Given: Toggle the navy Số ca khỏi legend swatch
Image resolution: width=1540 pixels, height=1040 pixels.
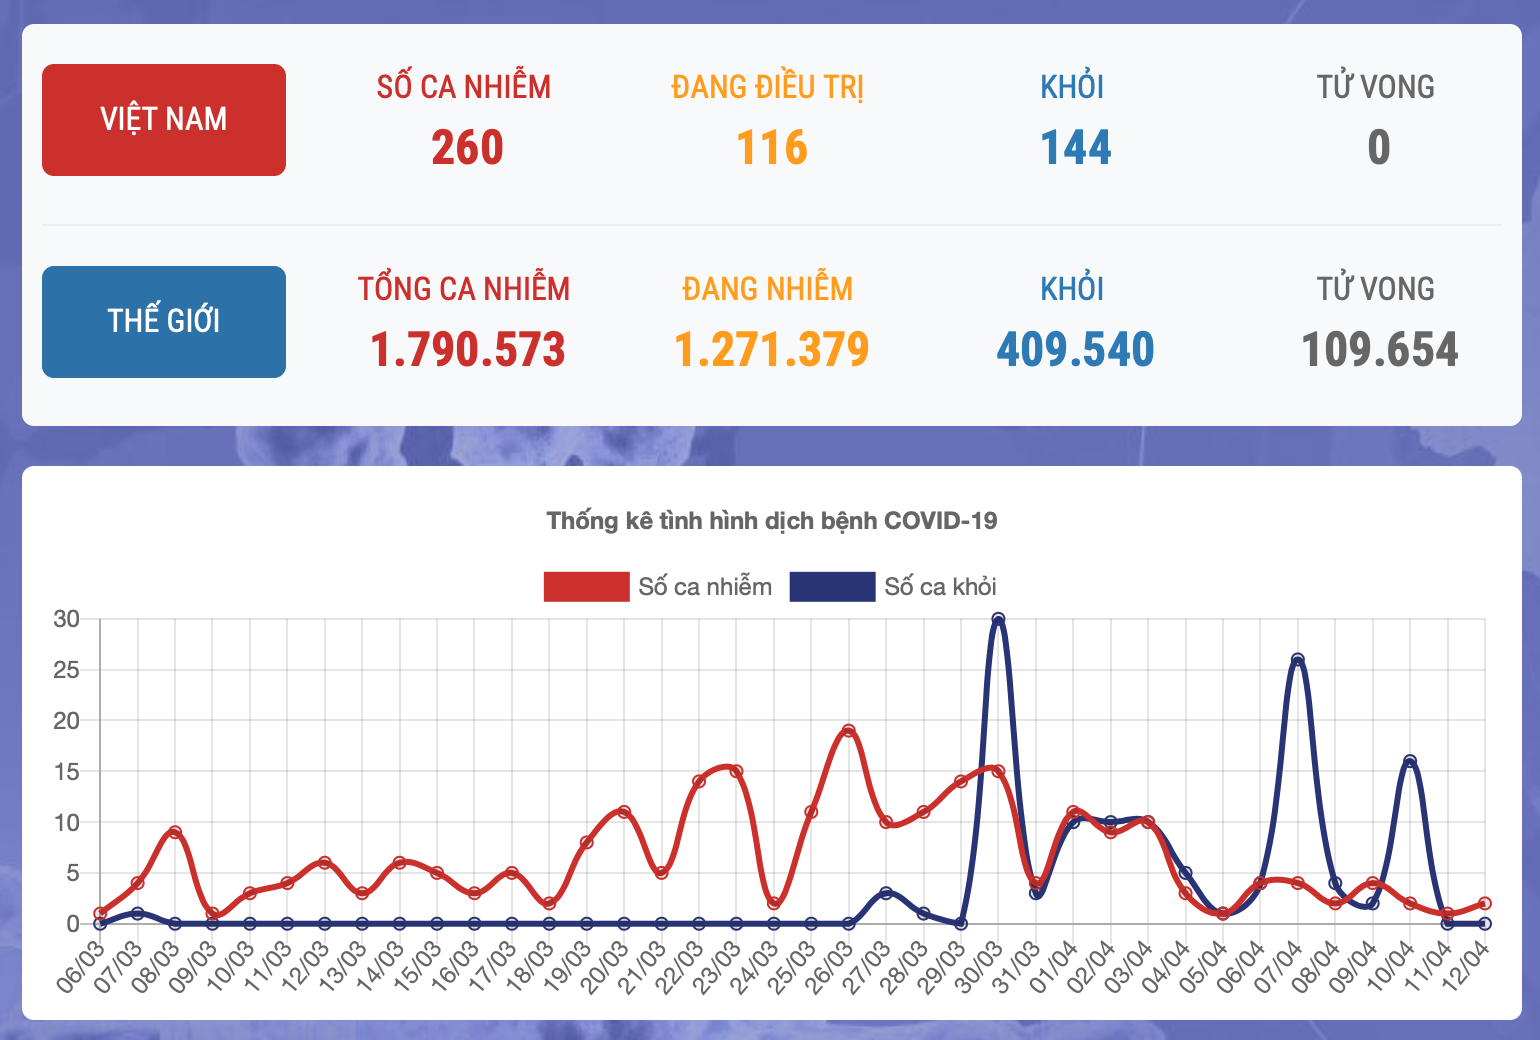Looking at the screenshot, I should 832,587.
